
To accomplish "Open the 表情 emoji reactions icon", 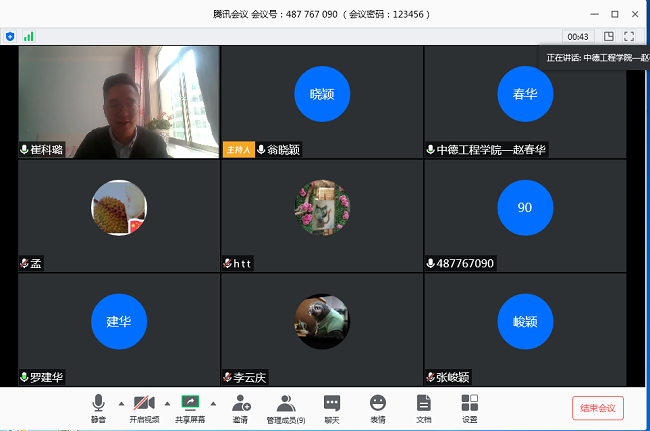I will coord(378,406).
